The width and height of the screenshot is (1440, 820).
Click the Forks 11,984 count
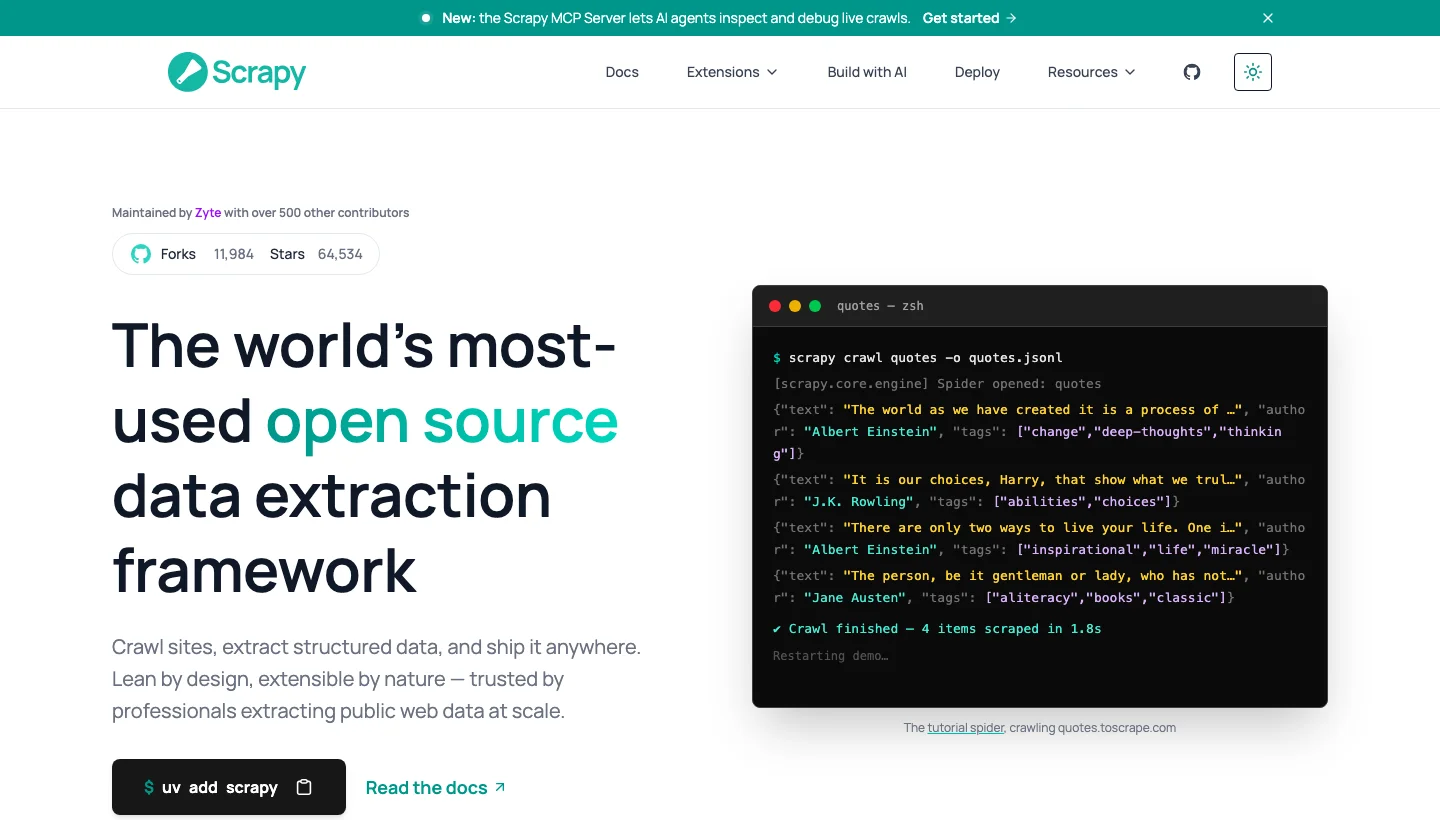tap(207, 254)
